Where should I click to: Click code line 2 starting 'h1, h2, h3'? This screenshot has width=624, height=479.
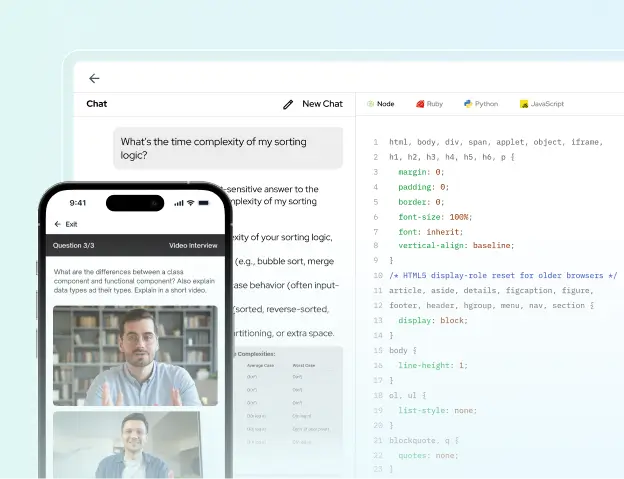point(452,157)
